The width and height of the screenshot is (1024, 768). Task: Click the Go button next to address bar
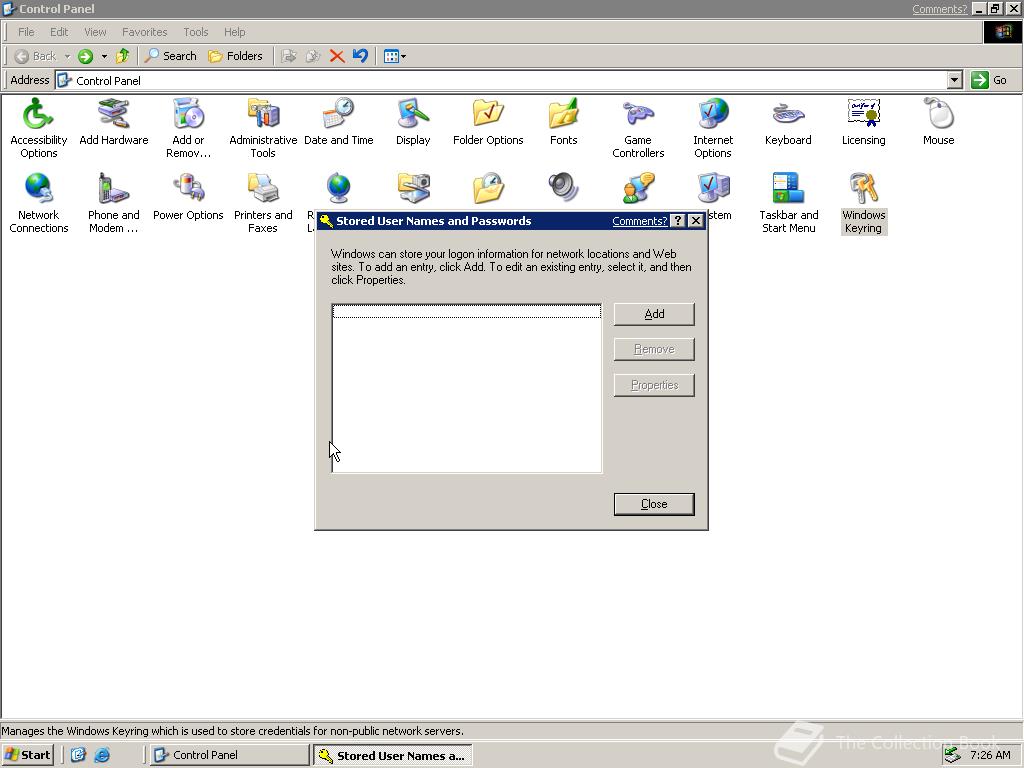tap(989, 80)
